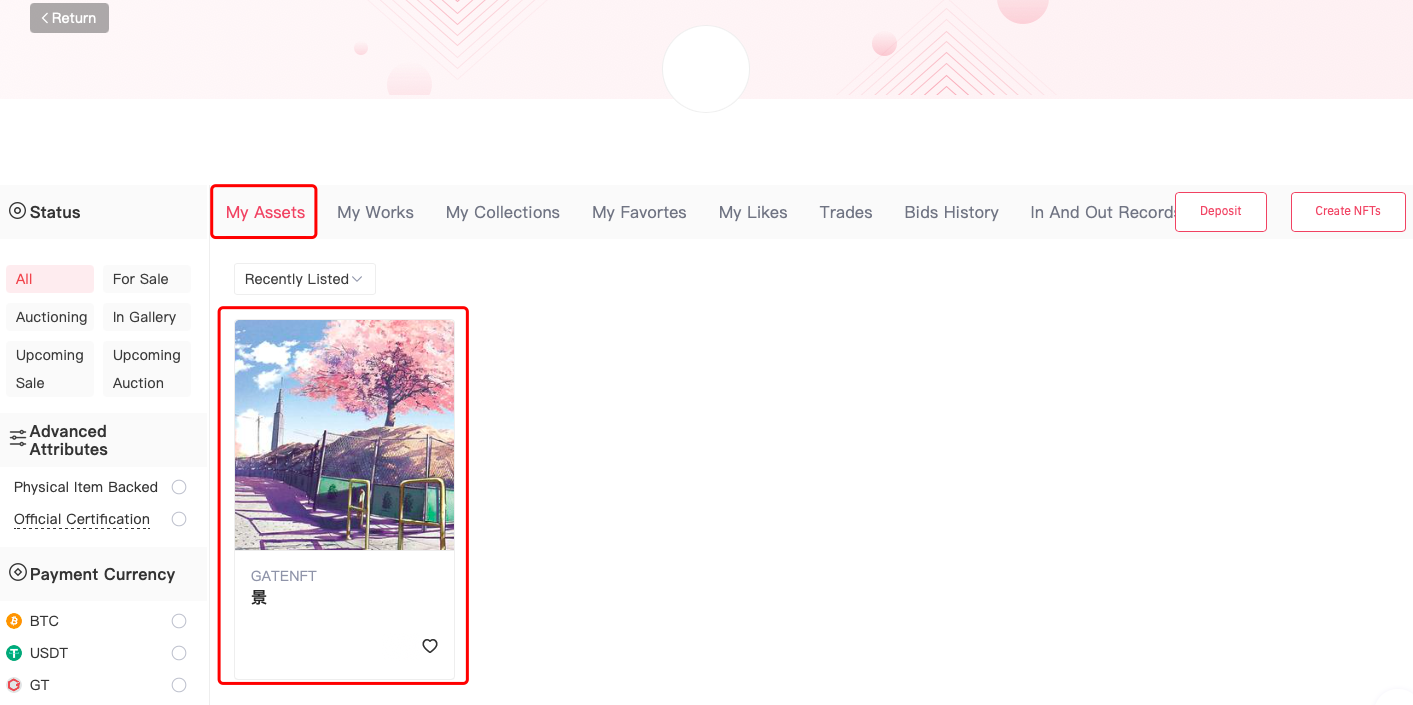
Task: Click the Payment Currency section icon
Action: [17, 573]
